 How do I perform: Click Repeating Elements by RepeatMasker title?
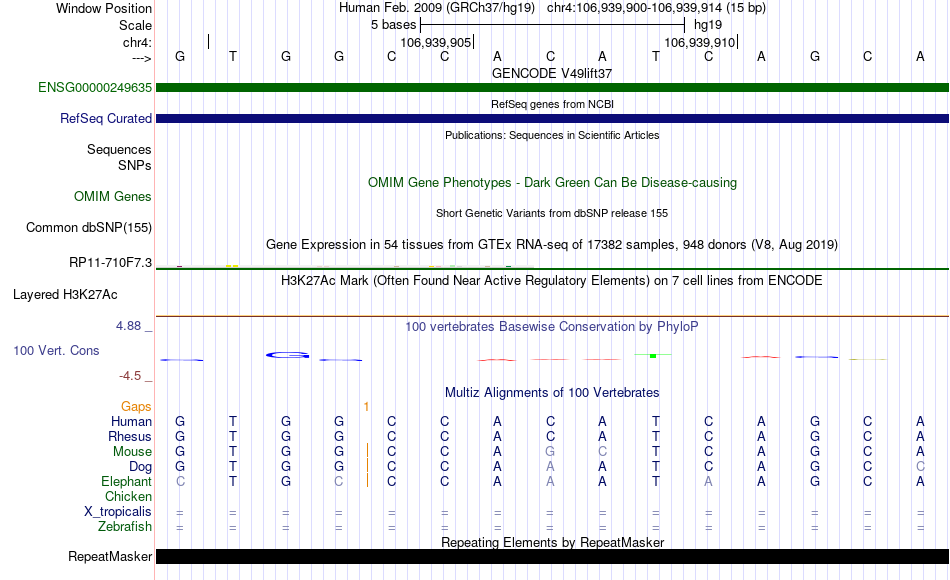pos(552,542)
